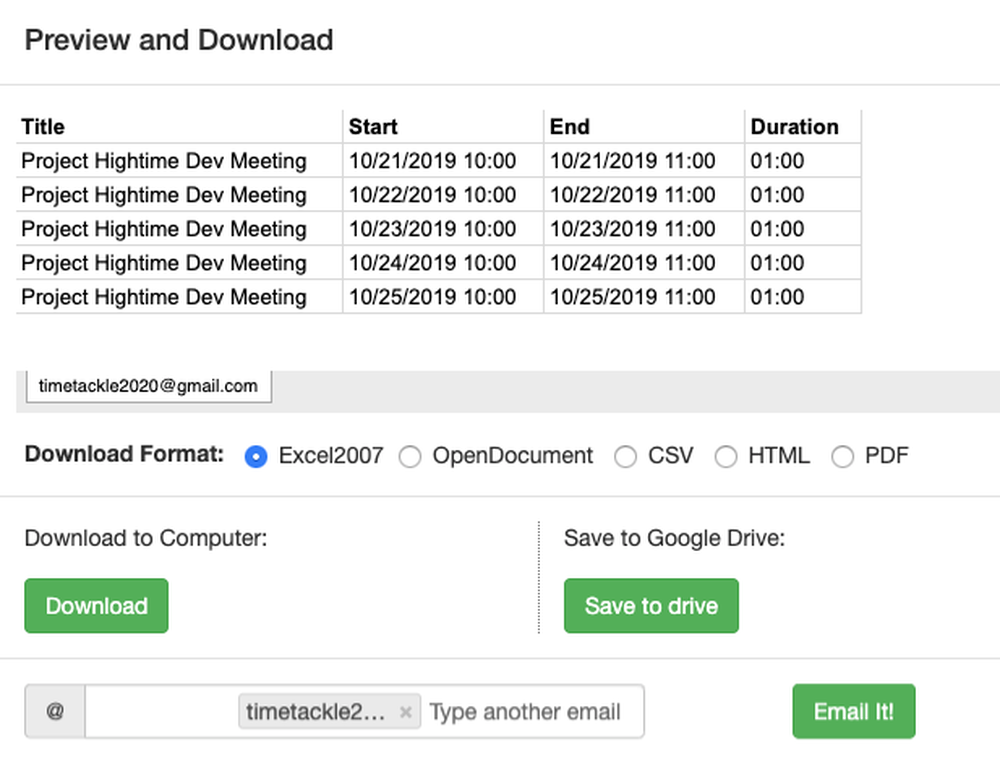
Task: Pick HTML as download format
Action: coord(726,457)
